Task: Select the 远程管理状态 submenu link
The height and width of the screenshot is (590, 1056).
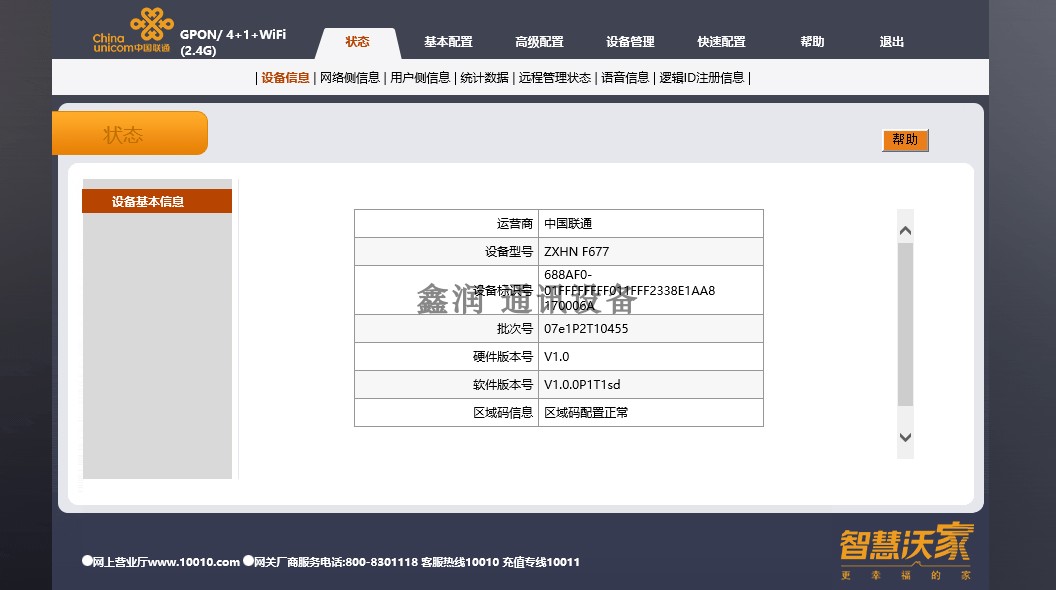Action: point(554,77)
